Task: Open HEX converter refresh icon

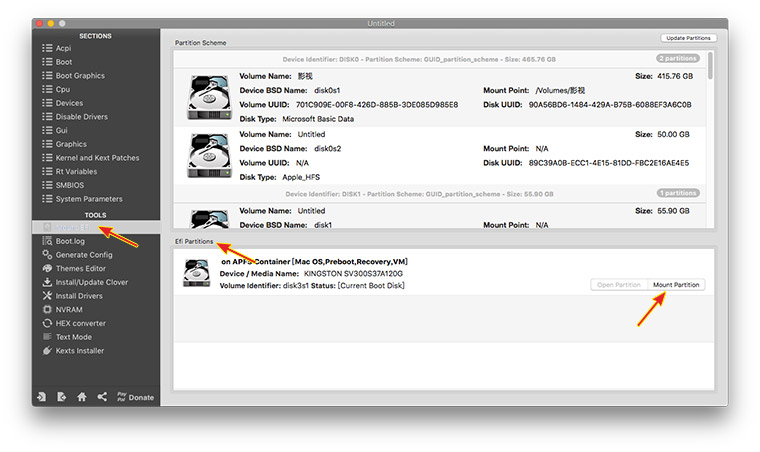Action: (47, 323)
